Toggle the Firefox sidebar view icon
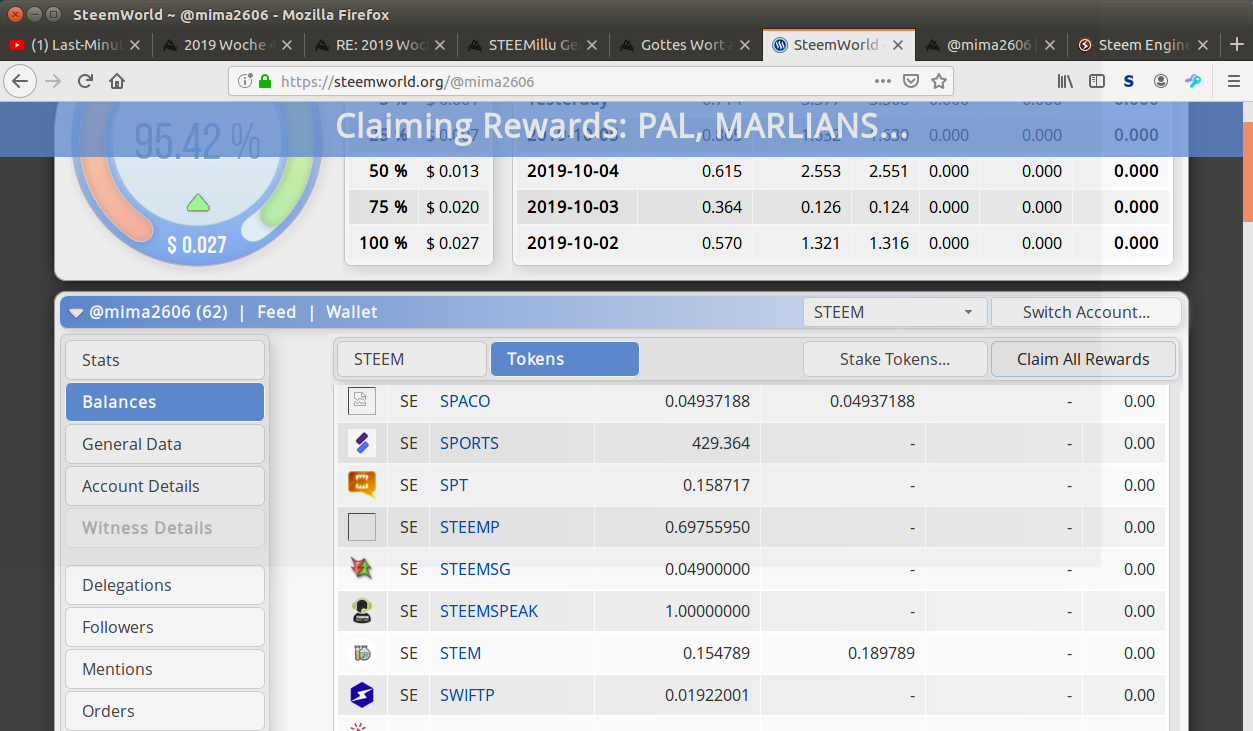The height and width of the screenshot is (731, 1253). 1097,81
